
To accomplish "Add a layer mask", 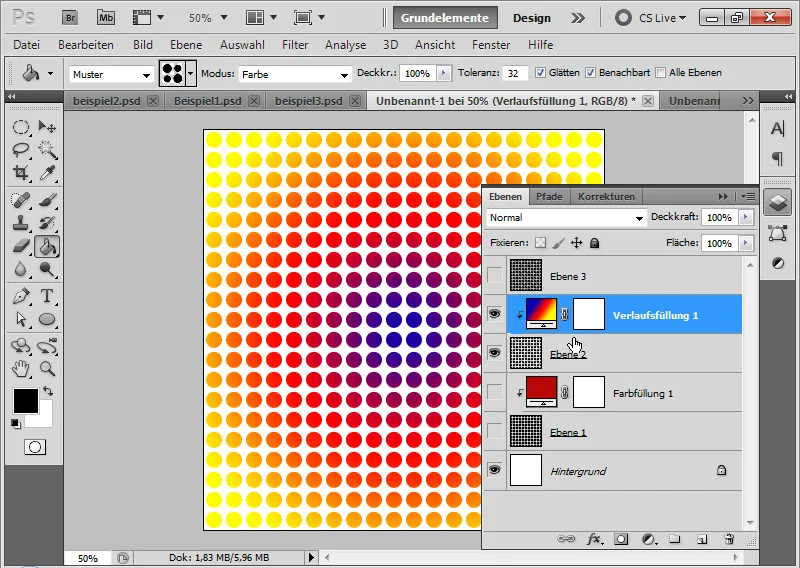I will 621,539.
